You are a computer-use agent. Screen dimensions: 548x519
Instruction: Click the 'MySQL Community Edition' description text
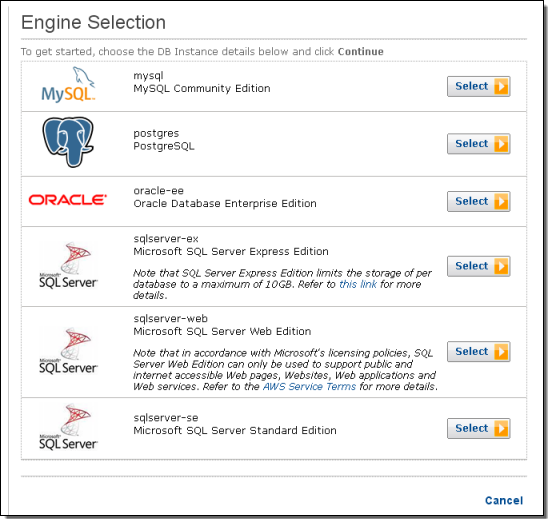tap(202, 88)
